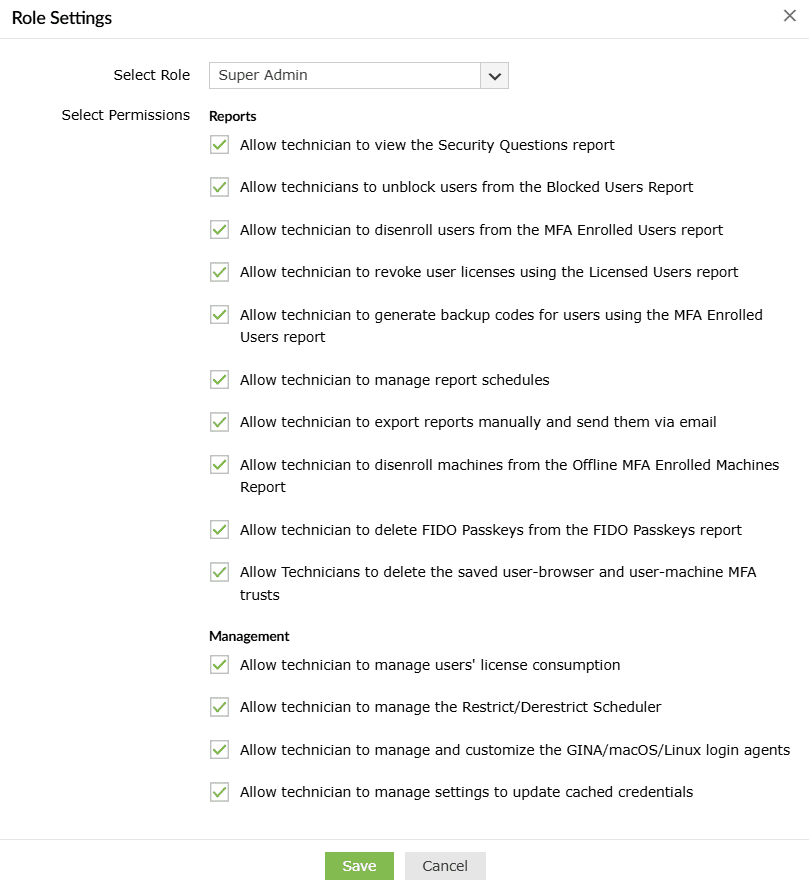The image size is (809, 888).
Task: Disable managing users' license consumption
Action: [x=219, y=664]
